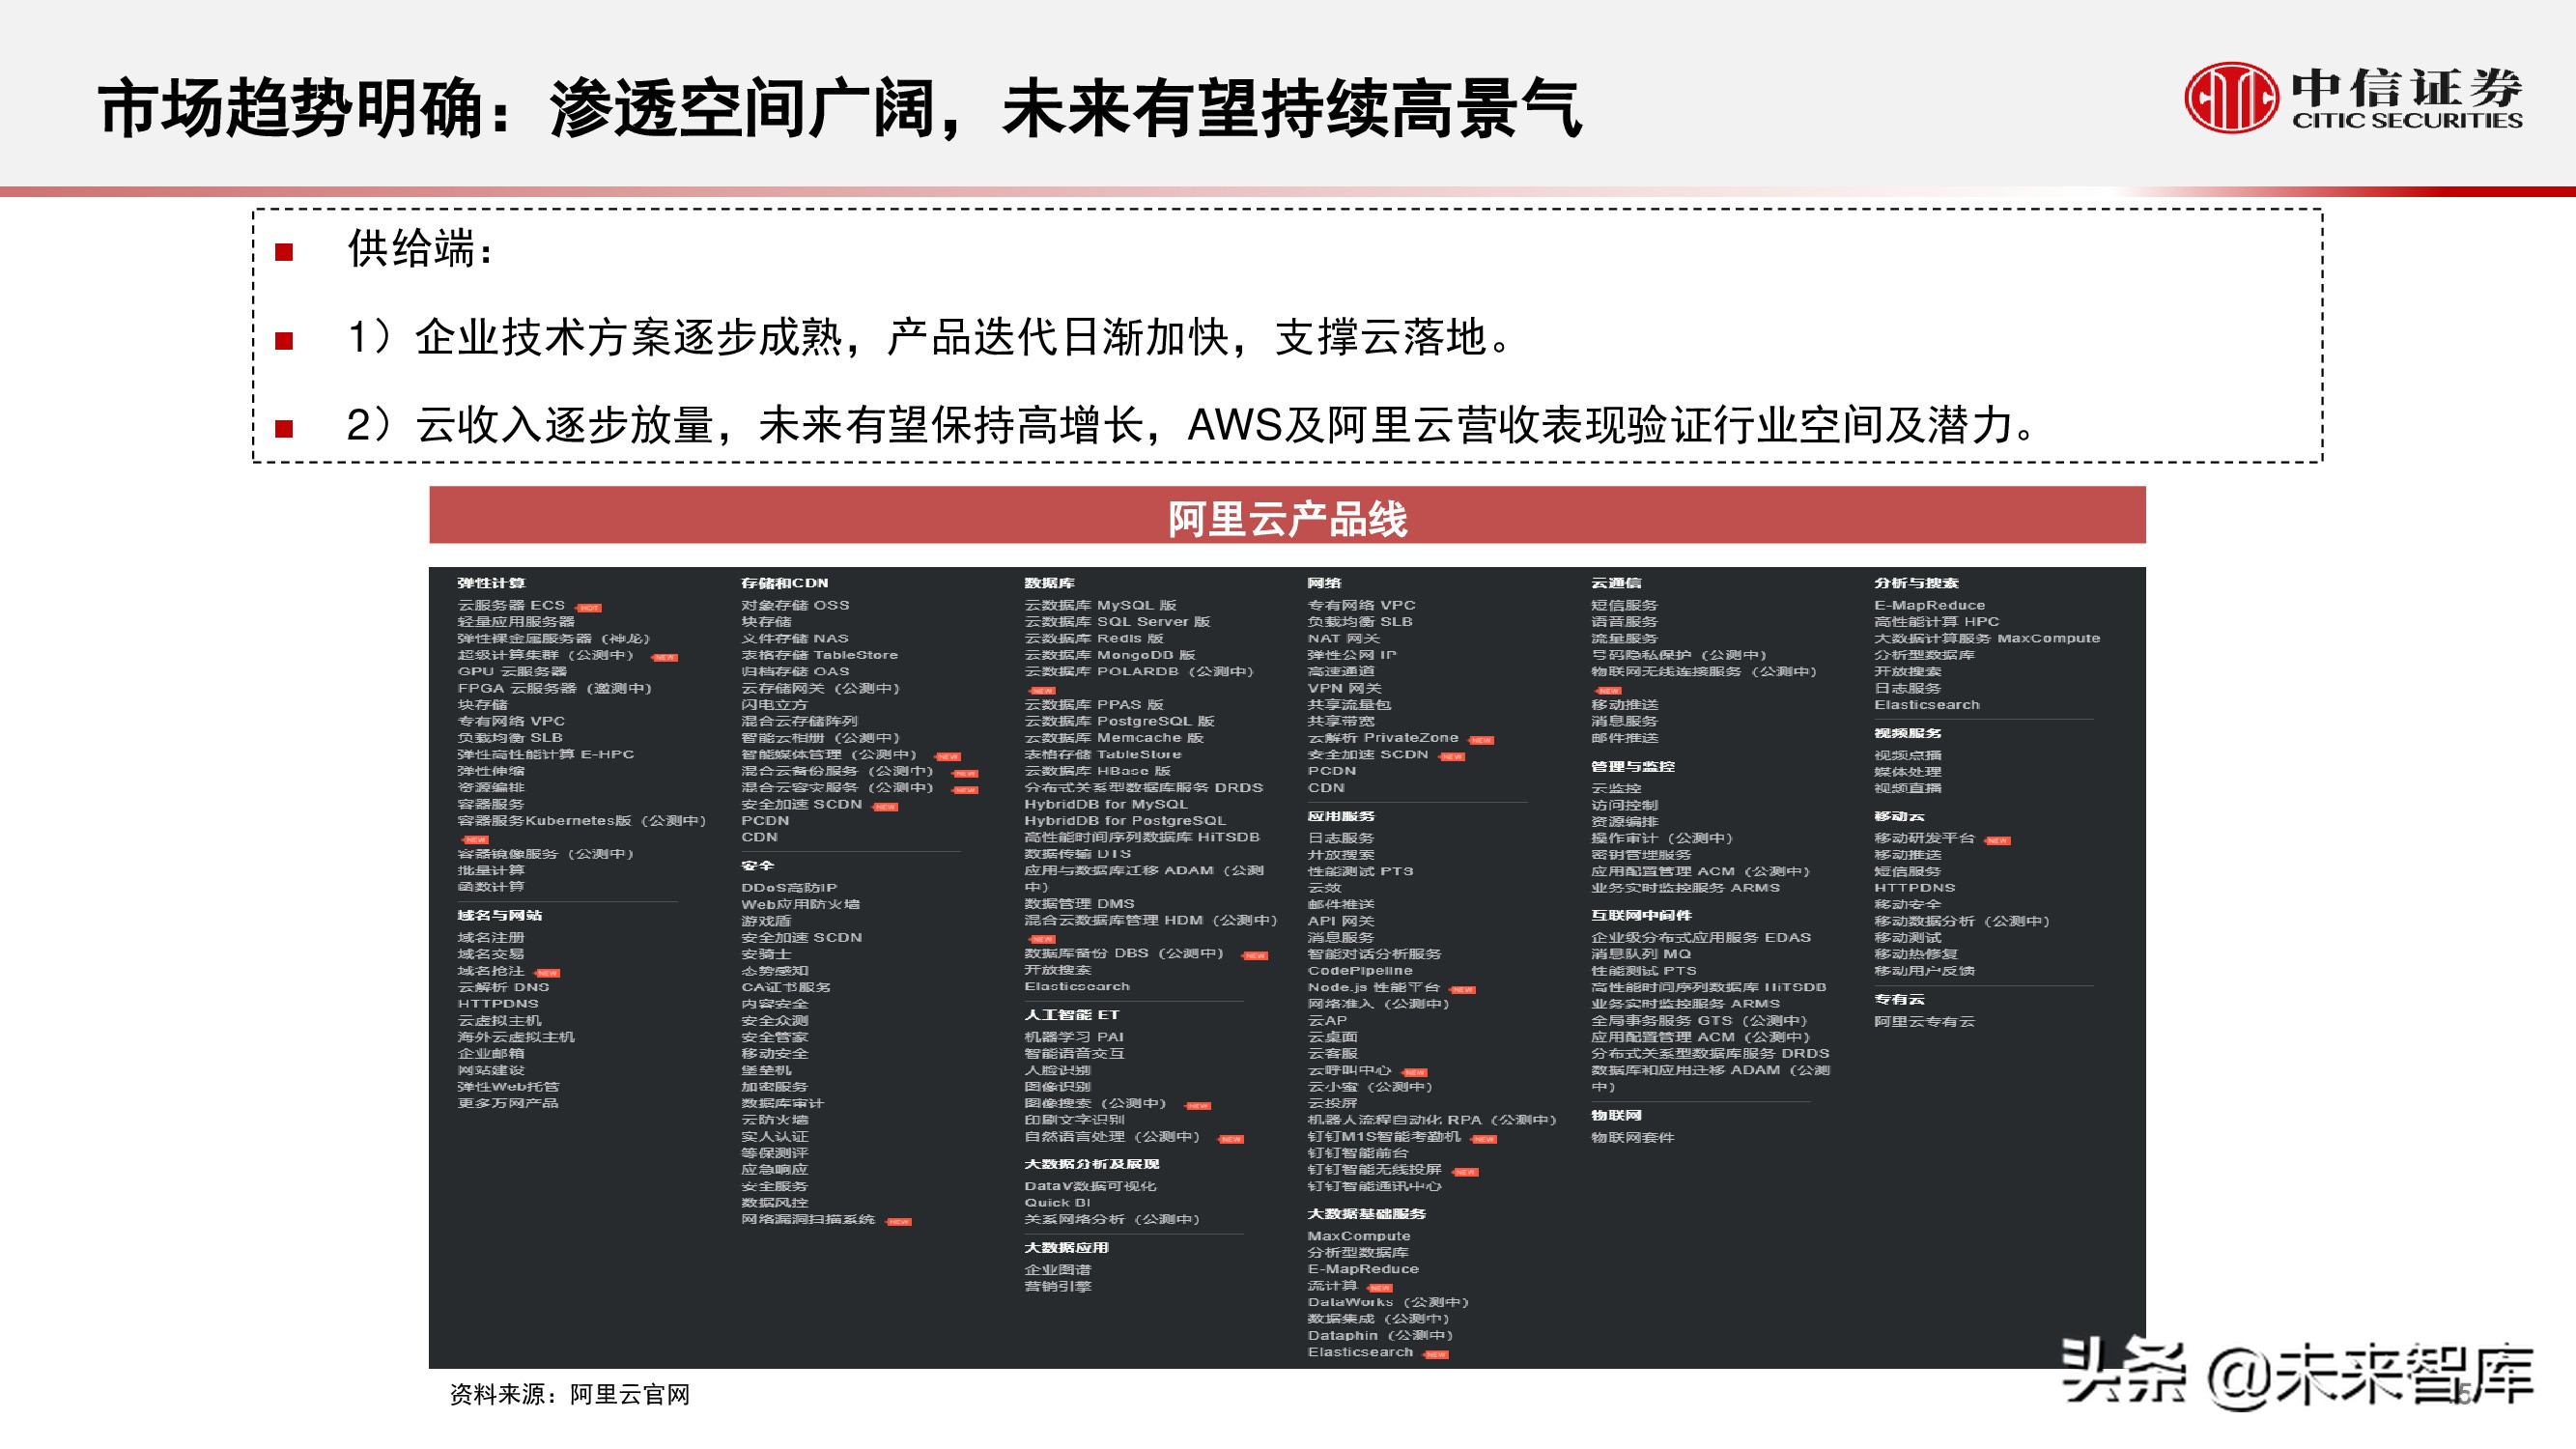Image resolution: width=2576 pixels, height=1449 pixels.
Task: Click the 堡垒机 link
Action: coord(766,1070)
